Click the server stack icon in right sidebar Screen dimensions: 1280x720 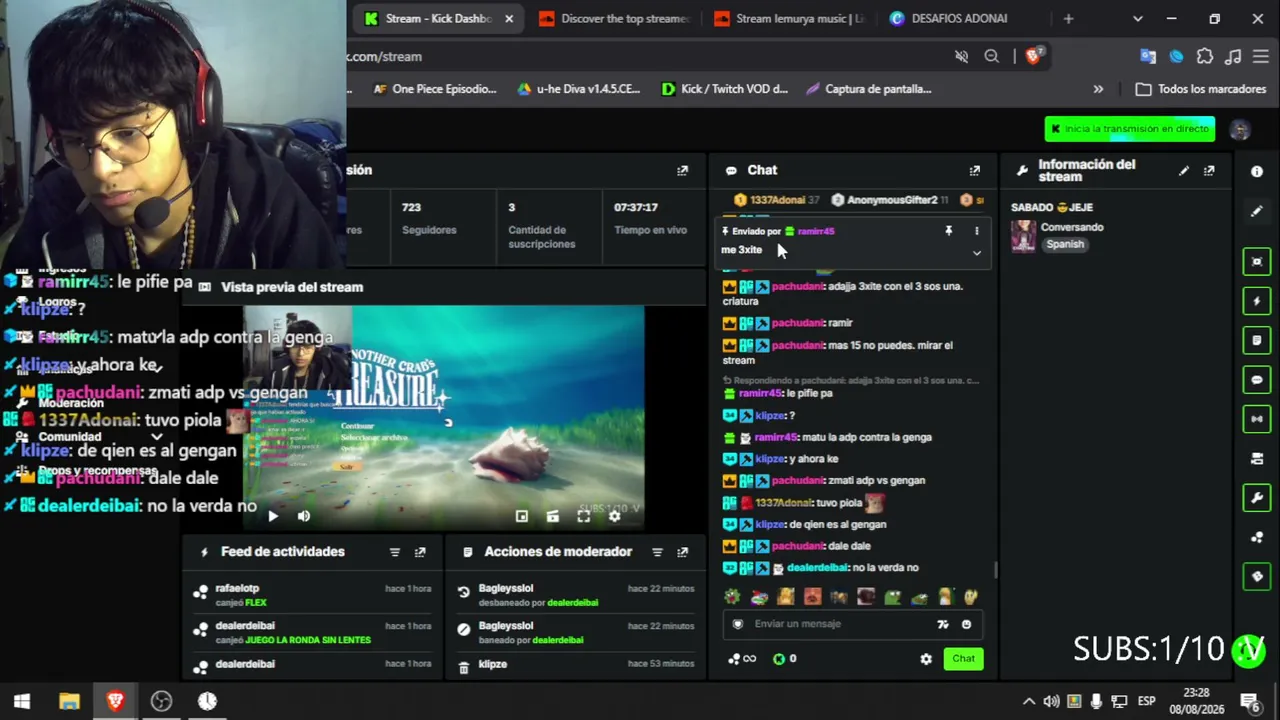(x=1257, y=459)
